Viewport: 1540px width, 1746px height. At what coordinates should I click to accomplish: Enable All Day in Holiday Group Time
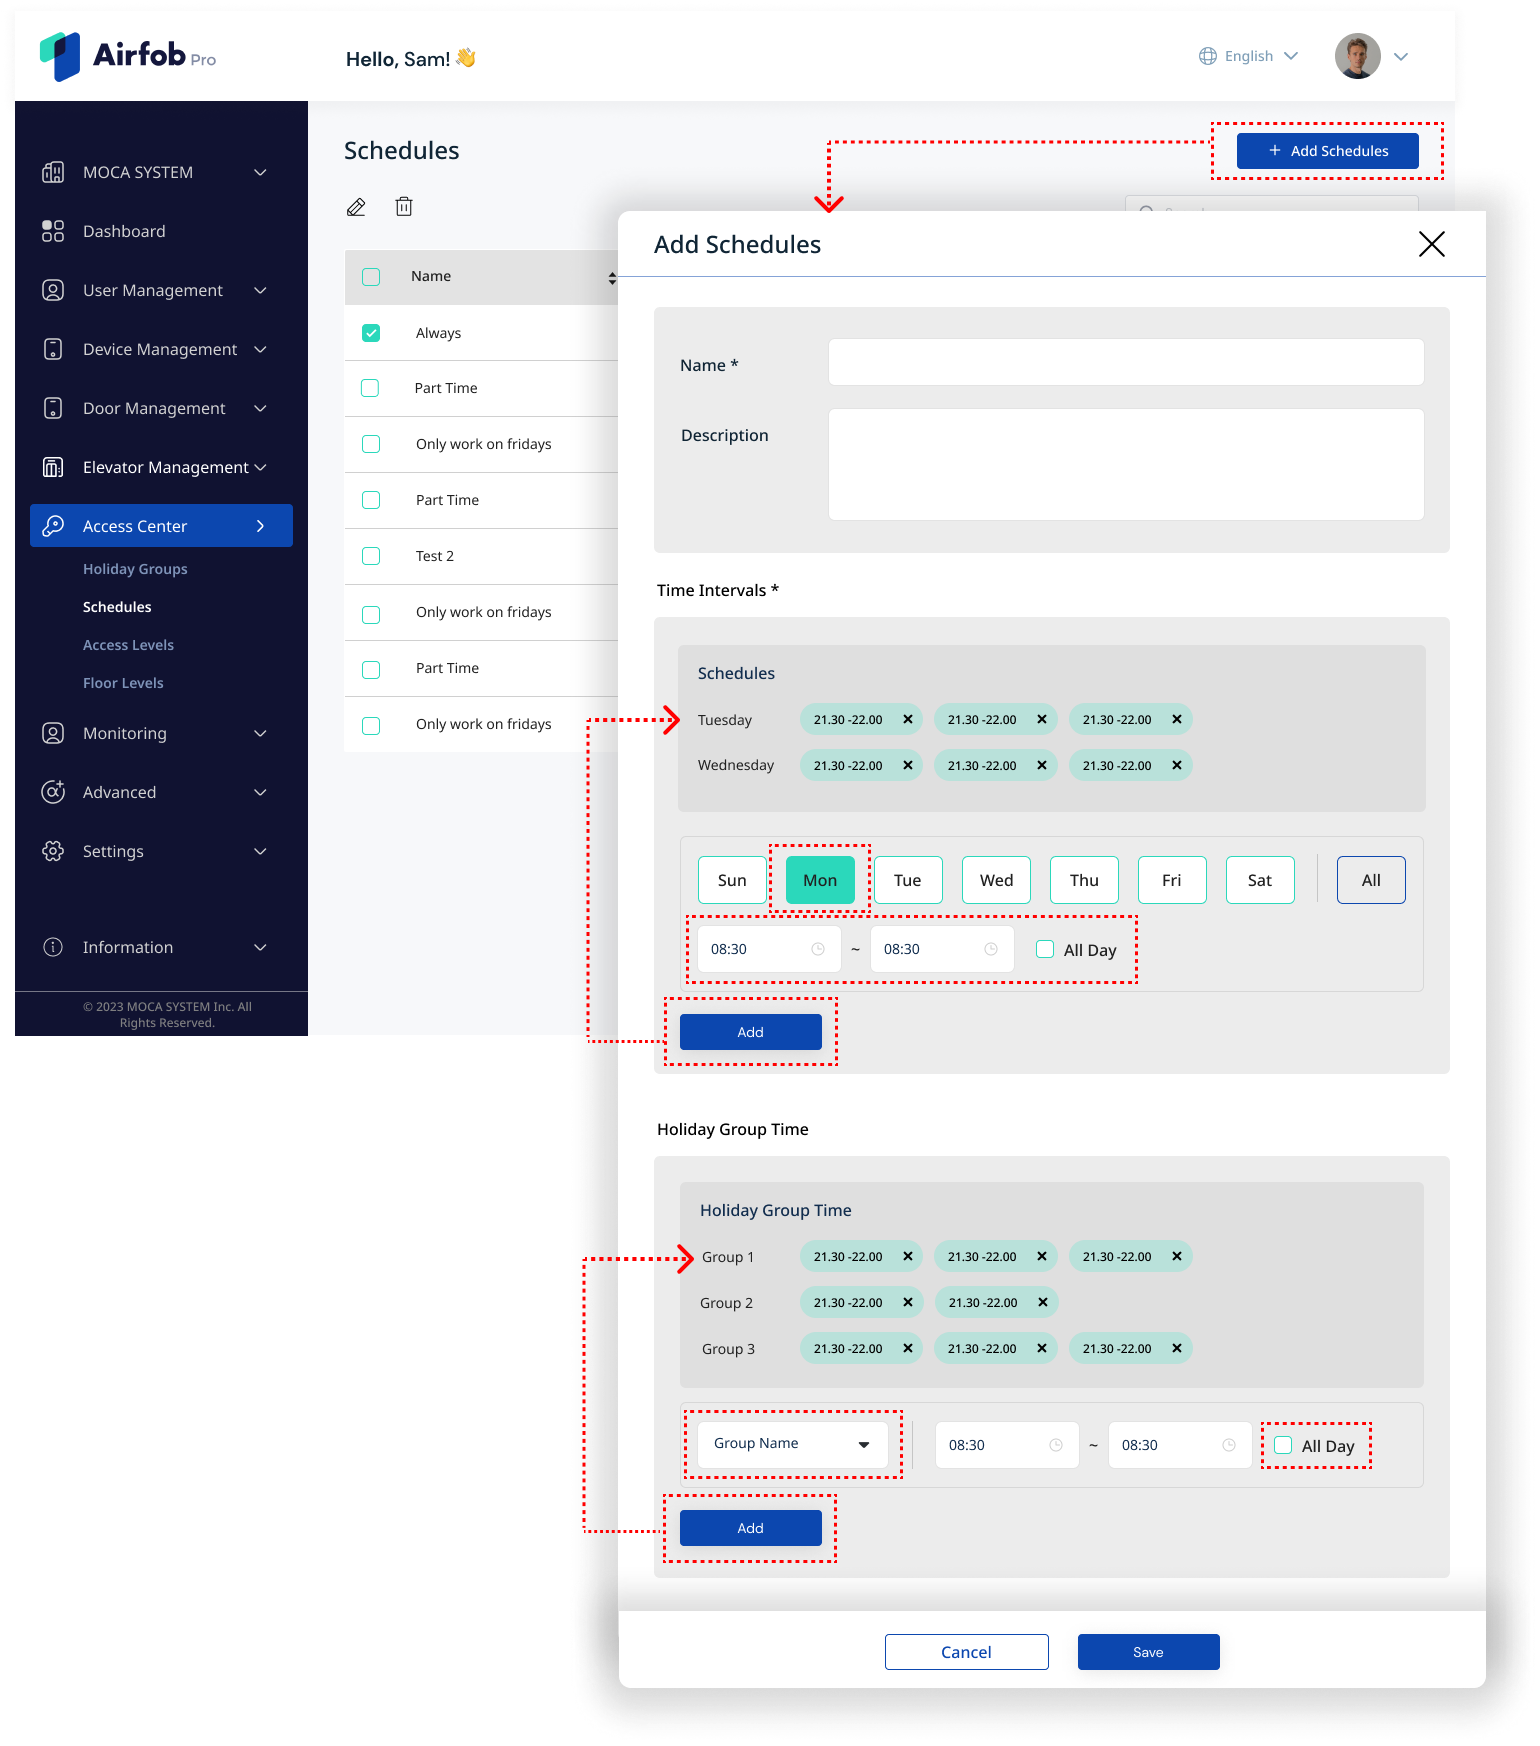[x=1283, y=1445]
